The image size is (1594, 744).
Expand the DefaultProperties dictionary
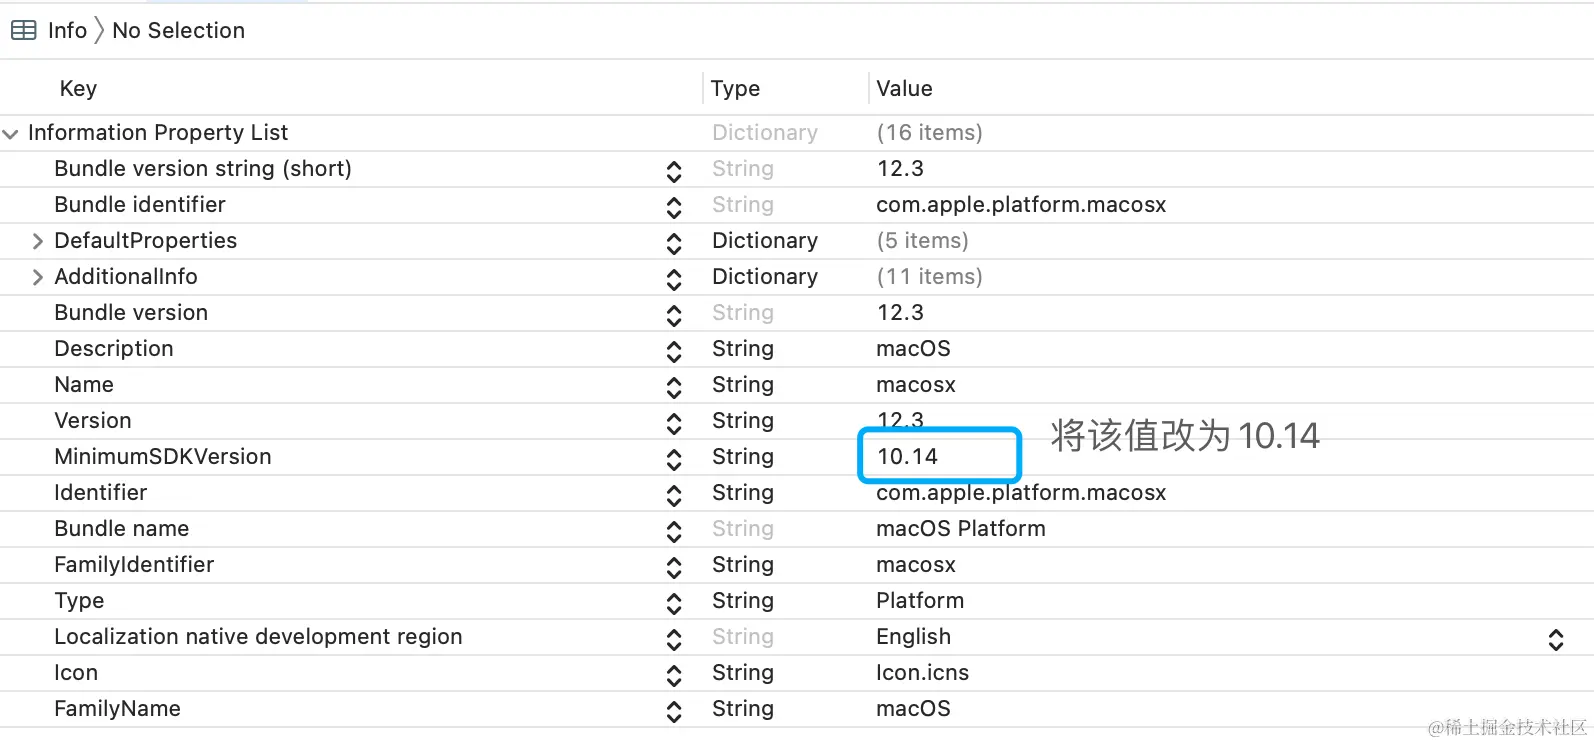click(38, 241)
